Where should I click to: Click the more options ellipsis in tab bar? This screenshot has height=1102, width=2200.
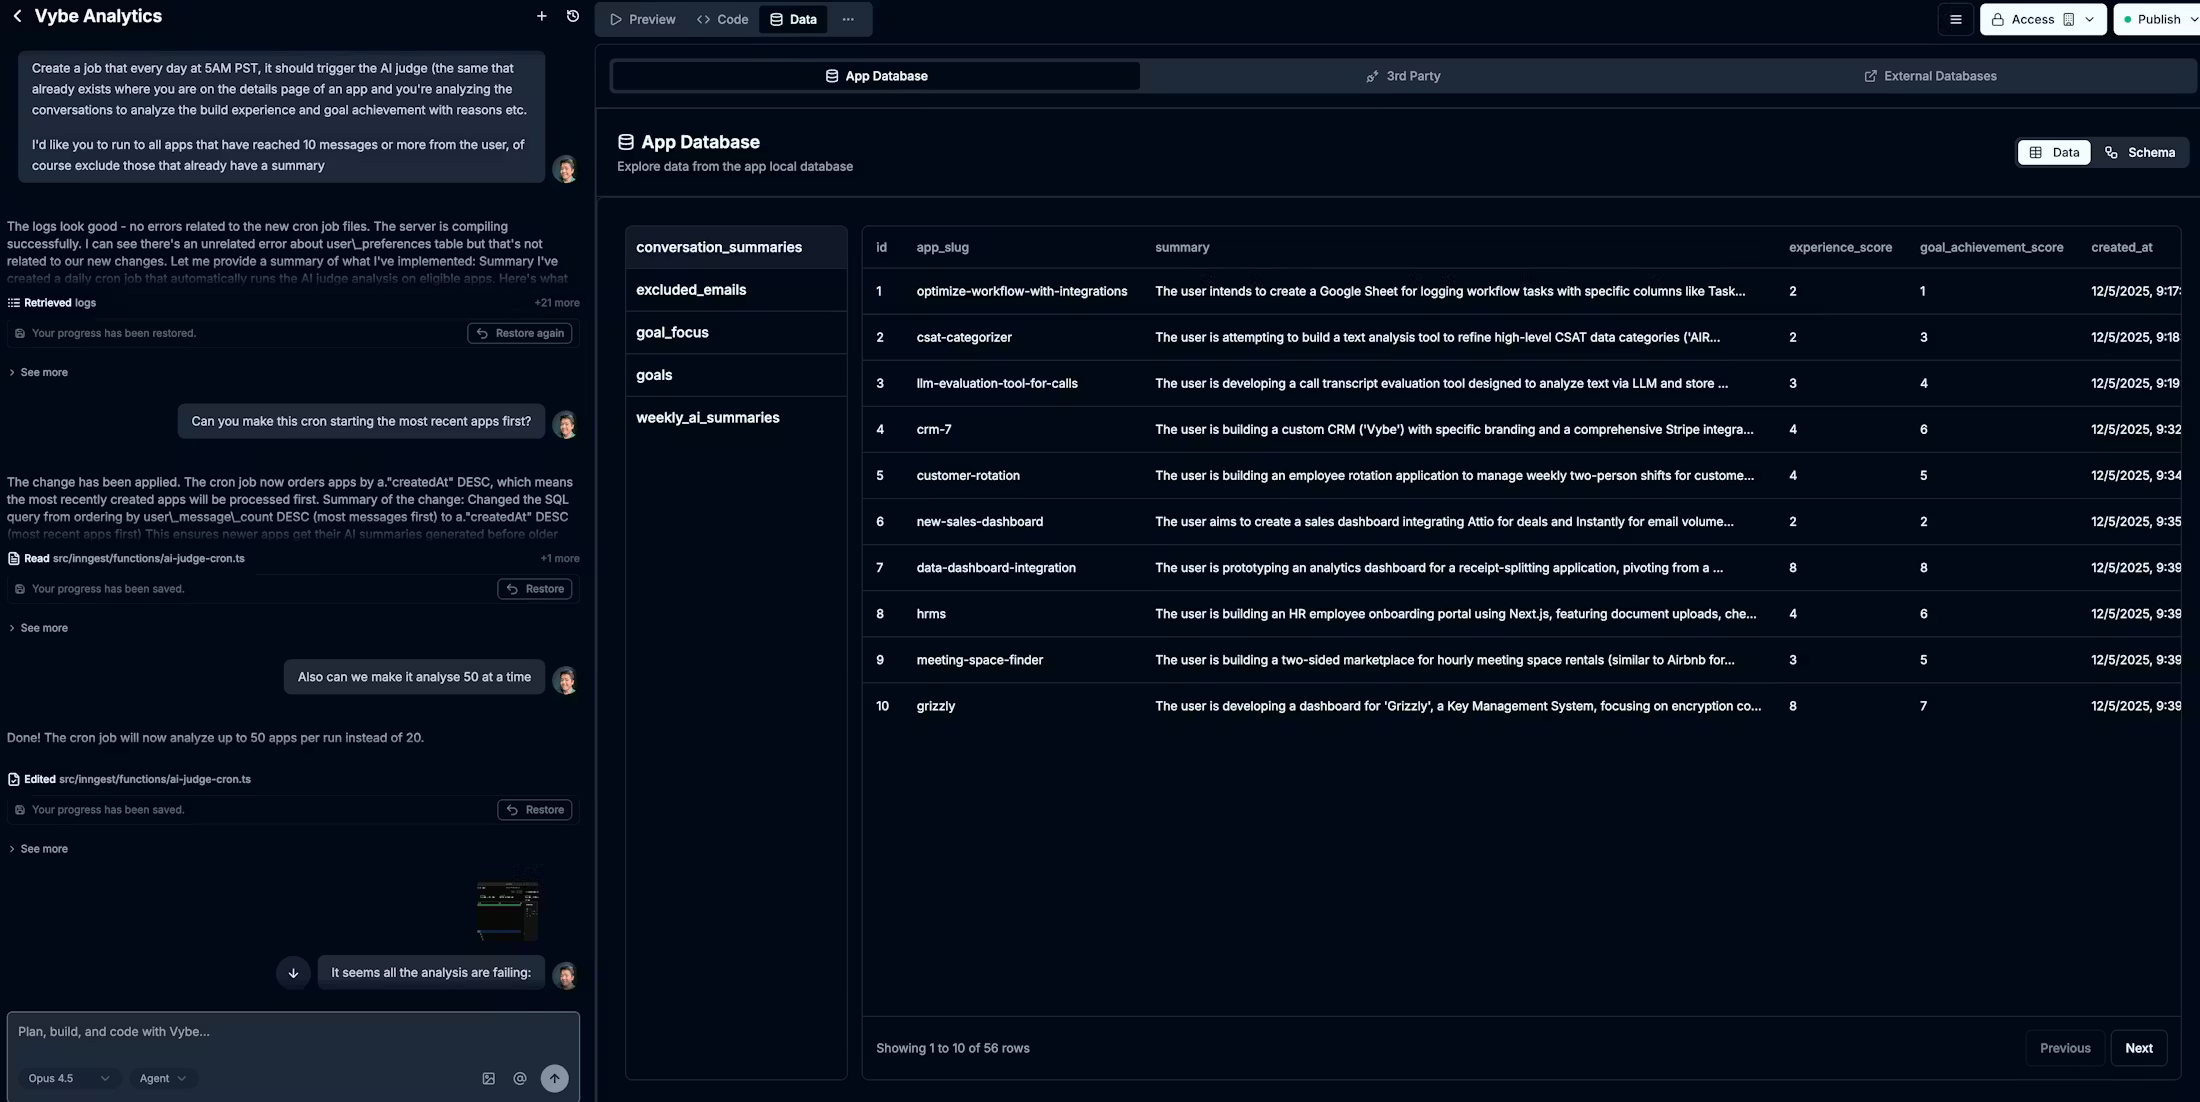(x=848, y=19)
